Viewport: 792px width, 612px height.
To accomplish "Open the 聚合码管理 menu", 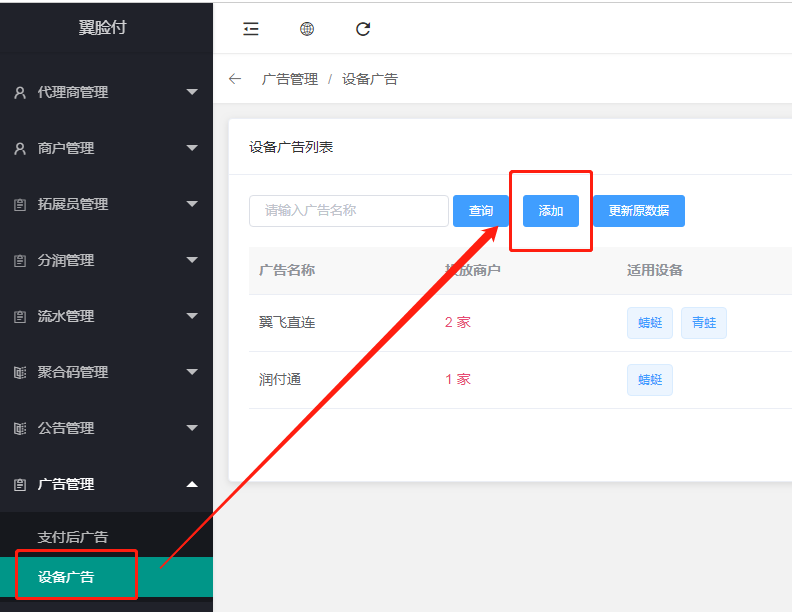I will 106,373.
